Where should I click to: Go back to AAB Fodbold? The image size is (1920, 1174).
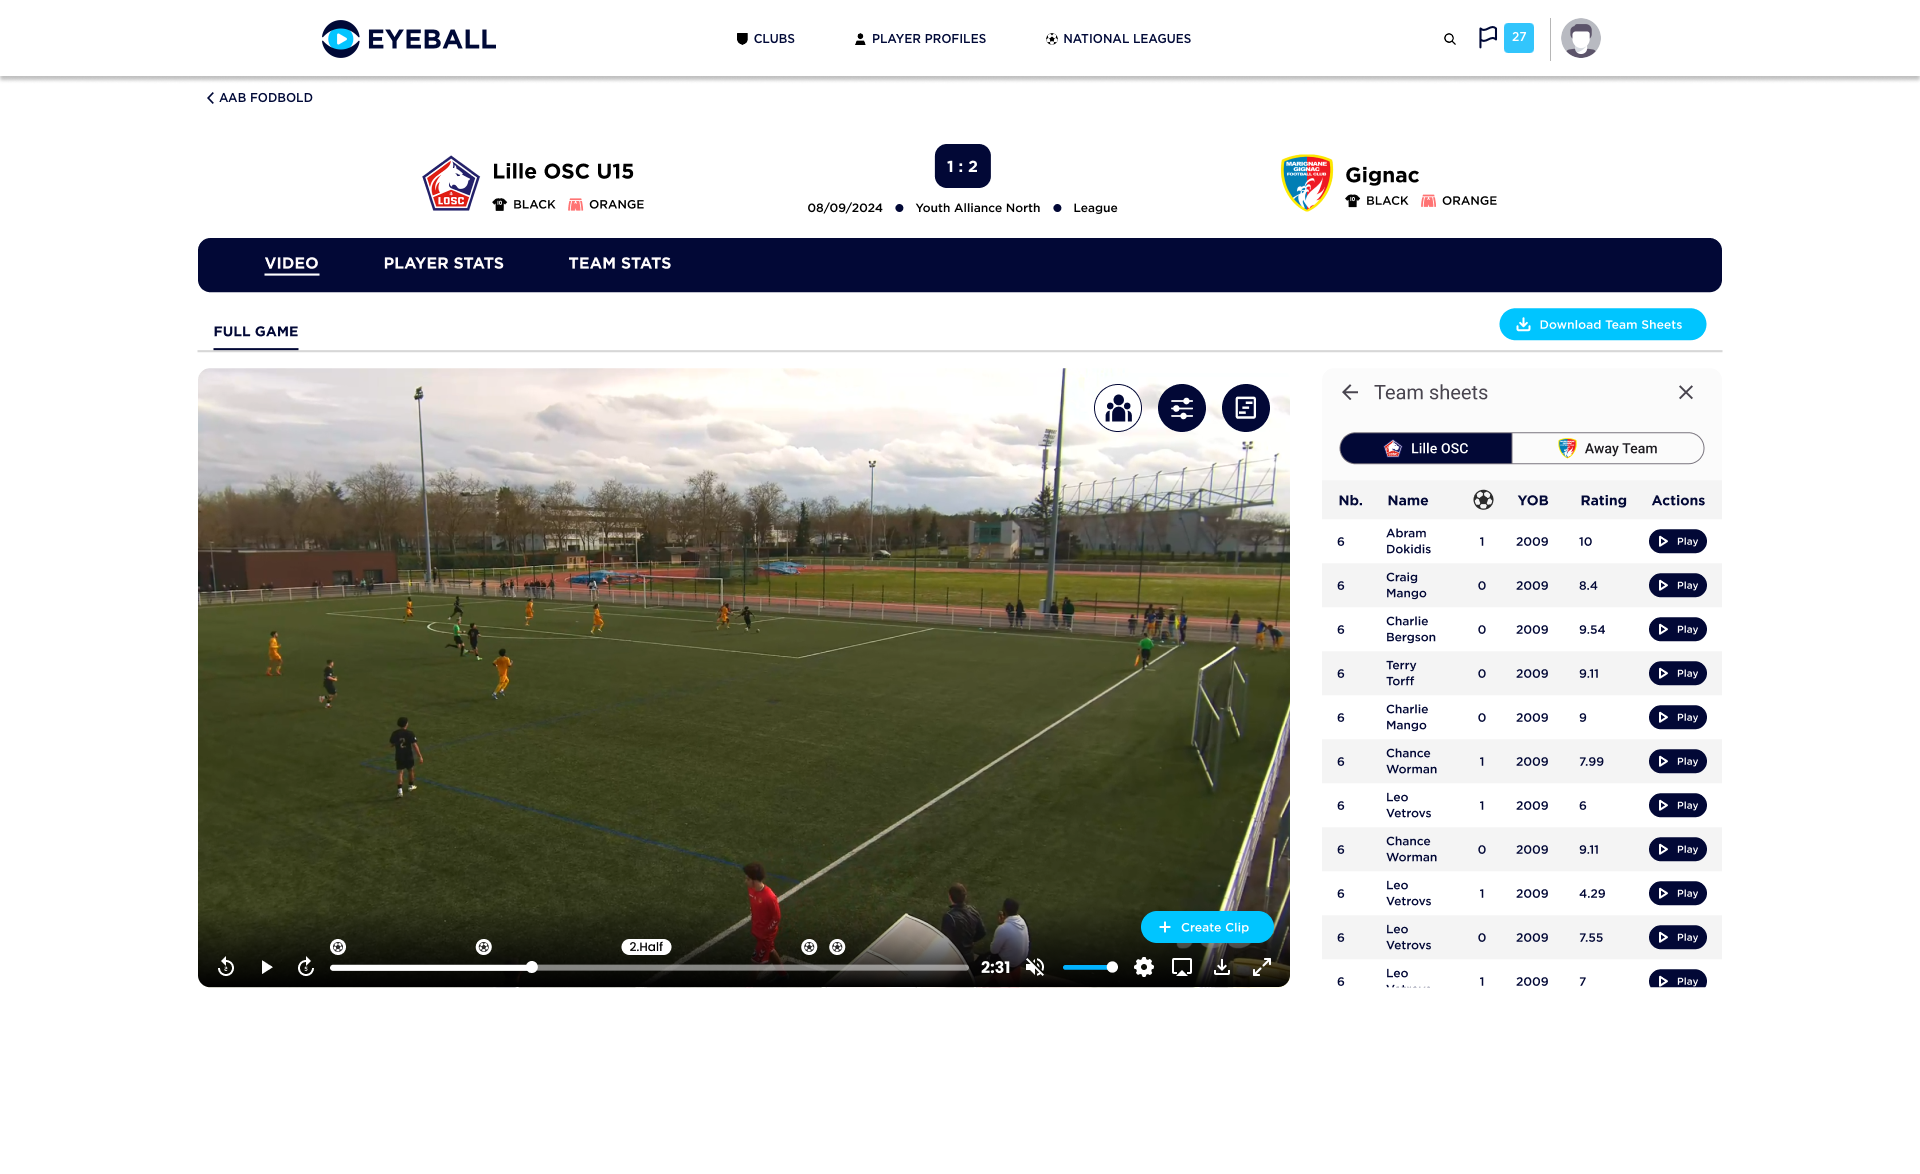pyautogui.click(x=259, y=98)
